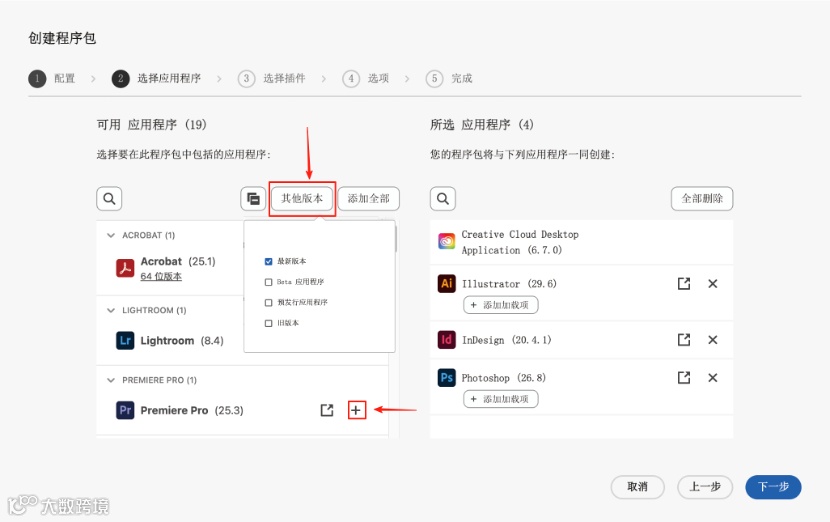Go back with 上一步 button

(x=705, y=487)
